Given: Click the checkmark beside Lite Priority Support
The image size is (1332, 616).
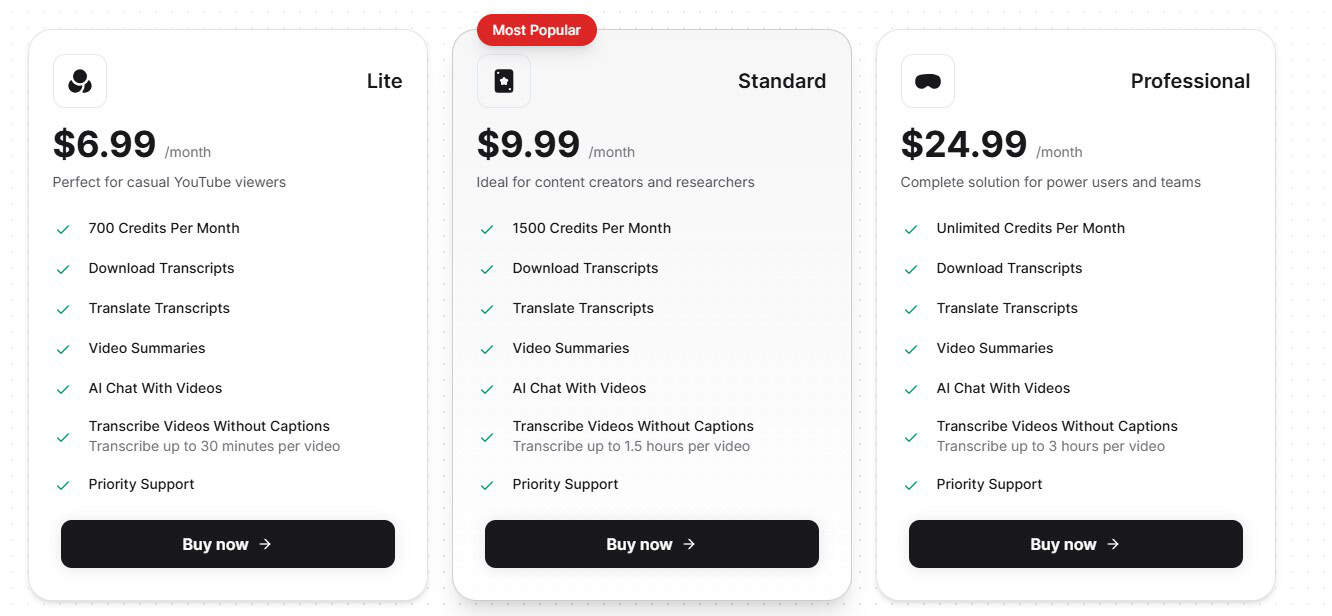Looking at the screenshot, I should click(62, 484).
